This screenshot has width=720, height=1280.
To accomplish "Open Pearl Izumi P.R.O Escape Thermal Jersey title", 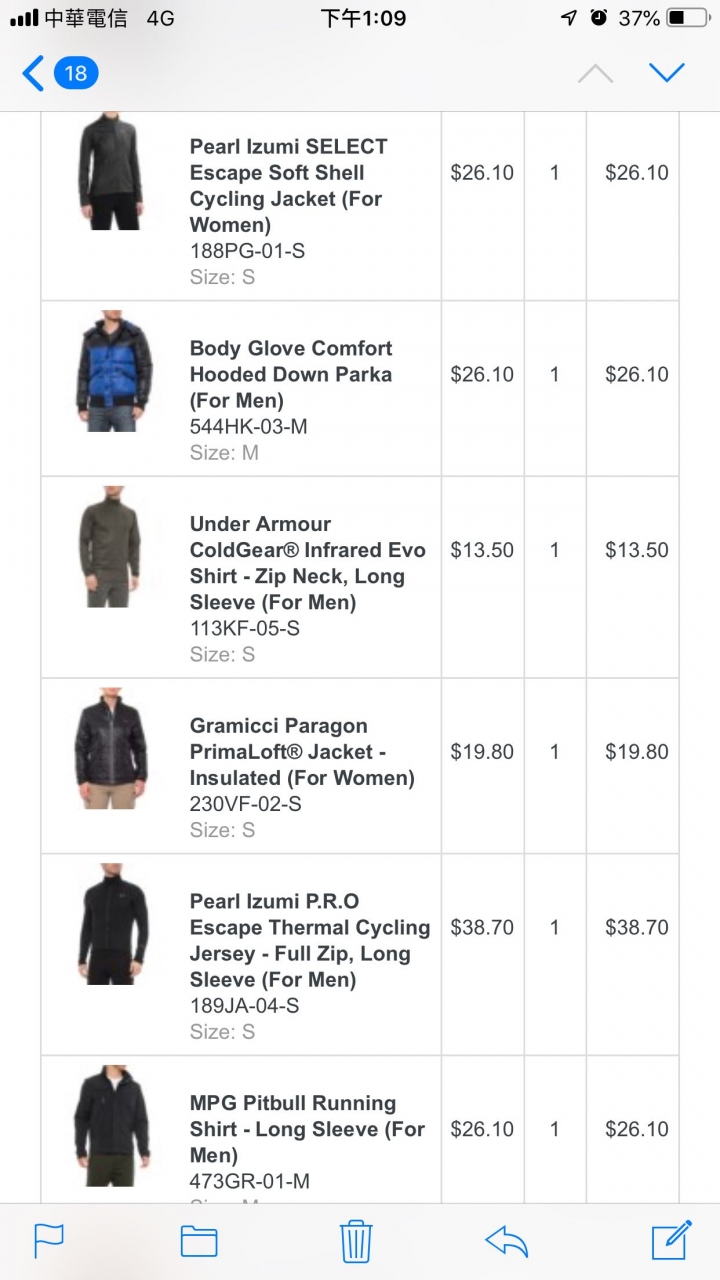I will click(x=310, y=940).
